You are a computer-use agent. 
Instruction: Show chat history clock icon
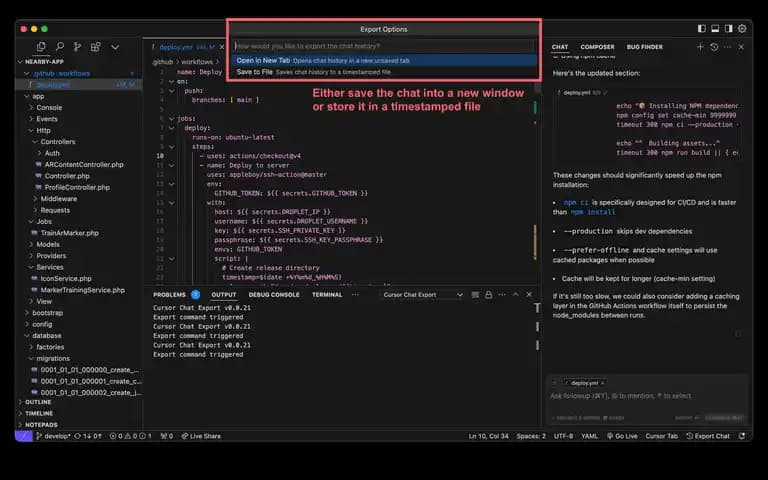coord(714,47)
